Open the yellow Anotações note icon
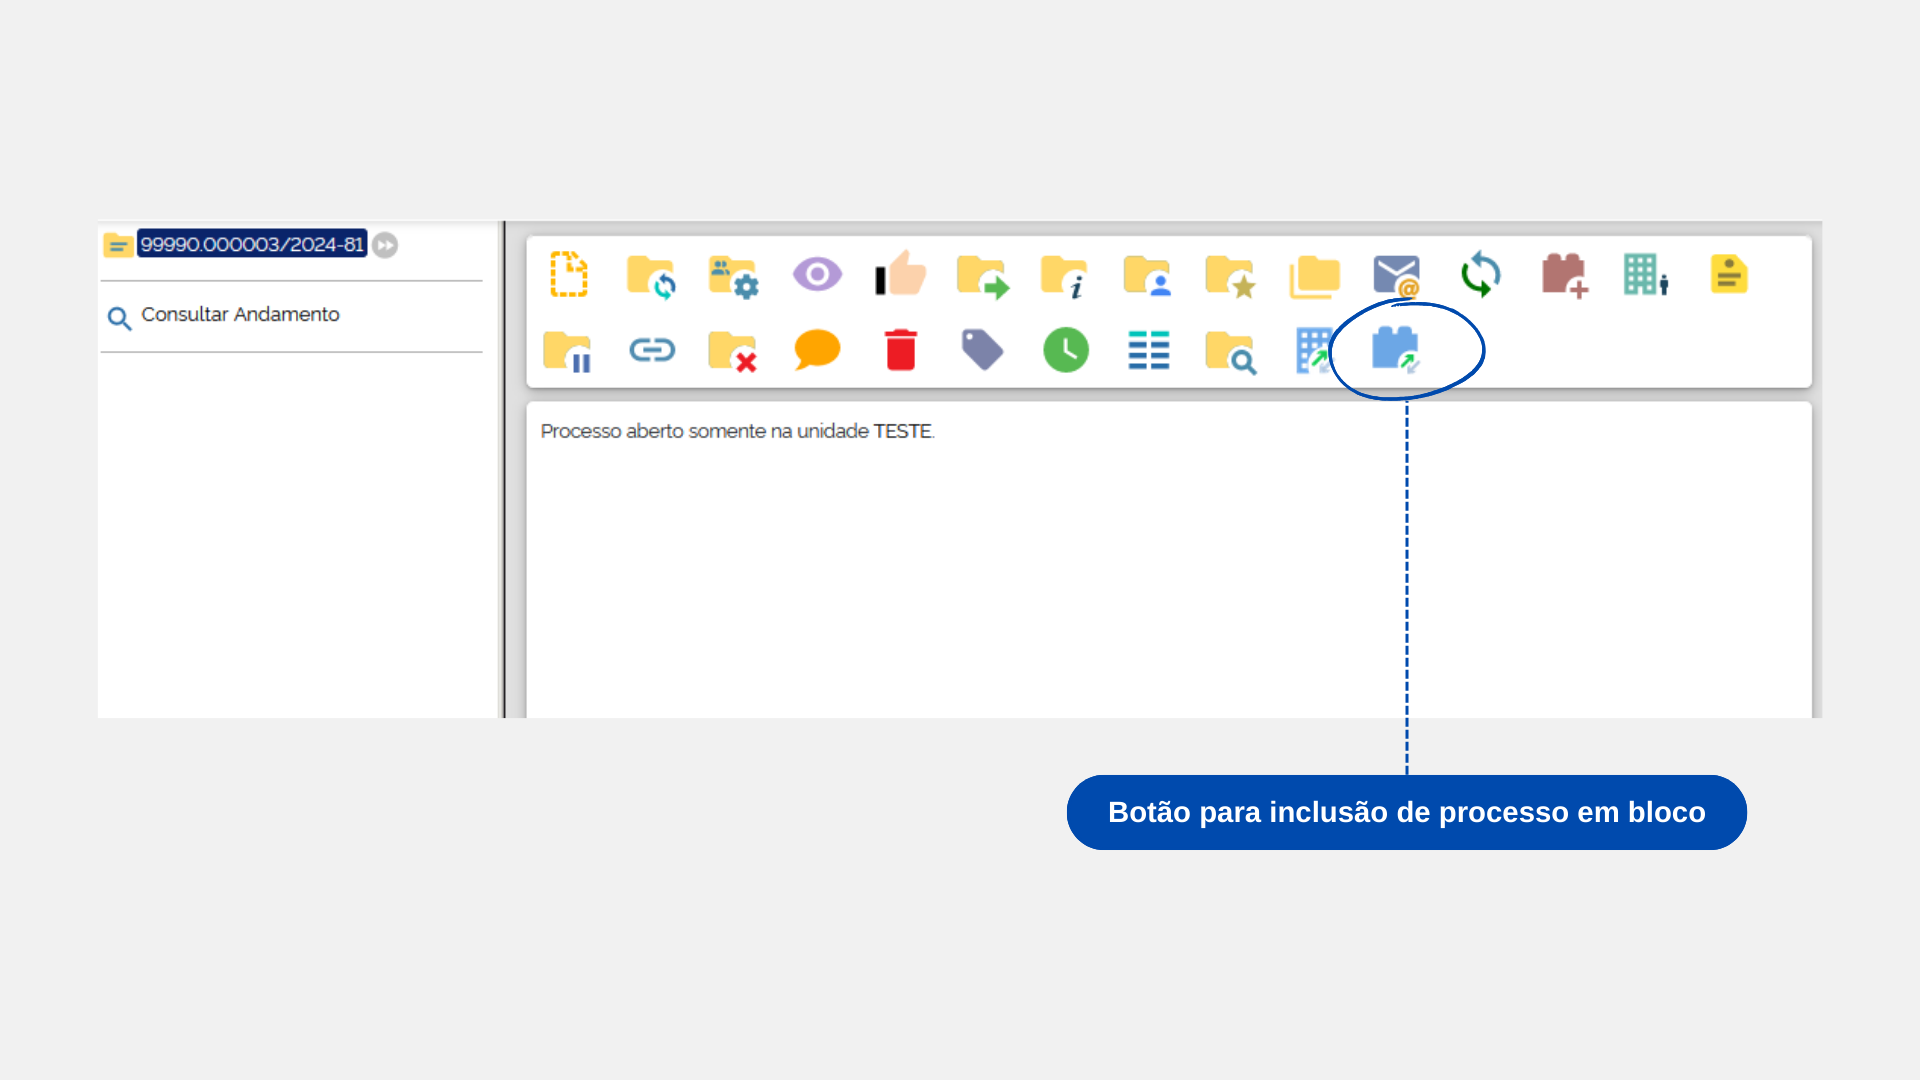 click(x=1728, y=274)
